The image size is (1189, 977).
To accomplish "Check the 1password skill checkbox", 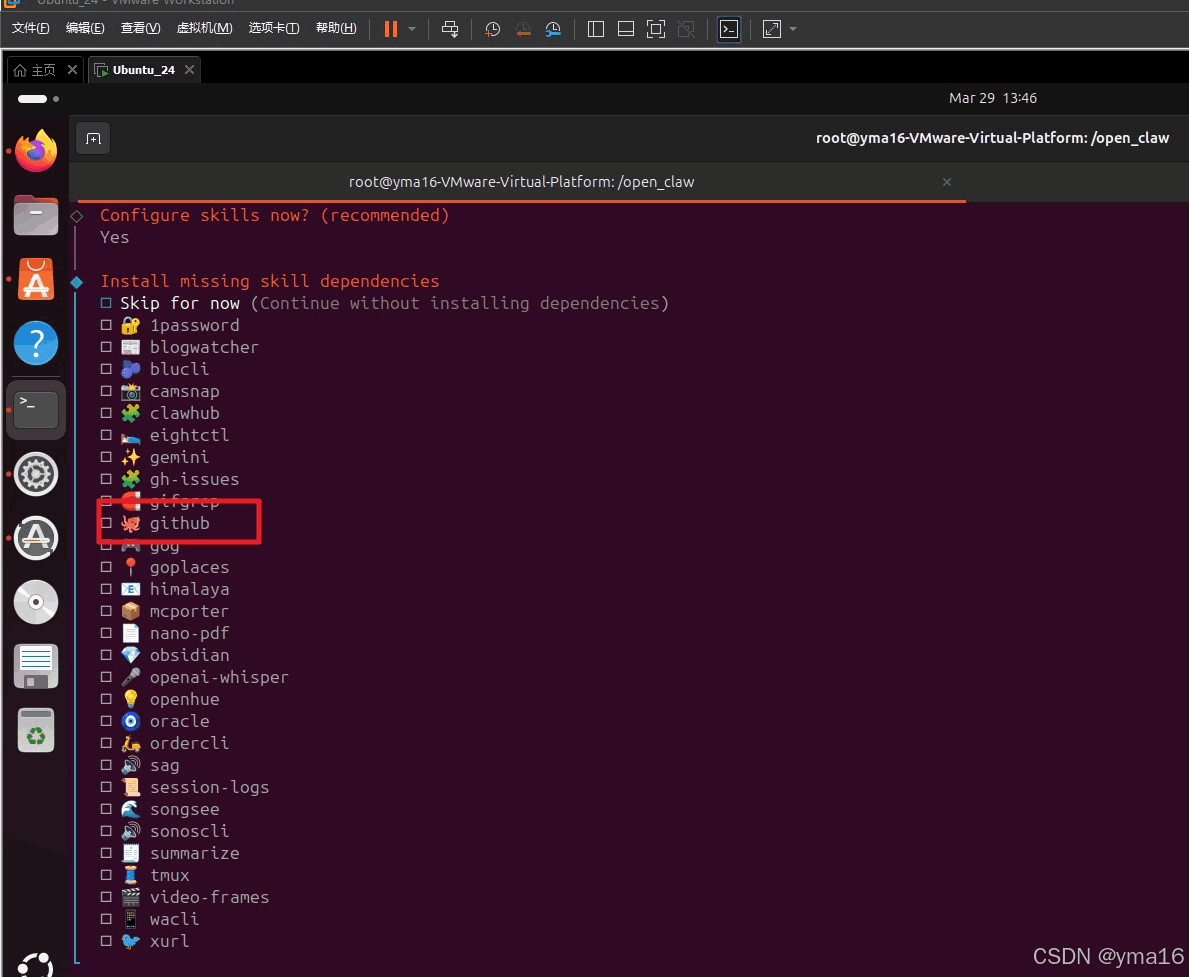I will 105,325.
